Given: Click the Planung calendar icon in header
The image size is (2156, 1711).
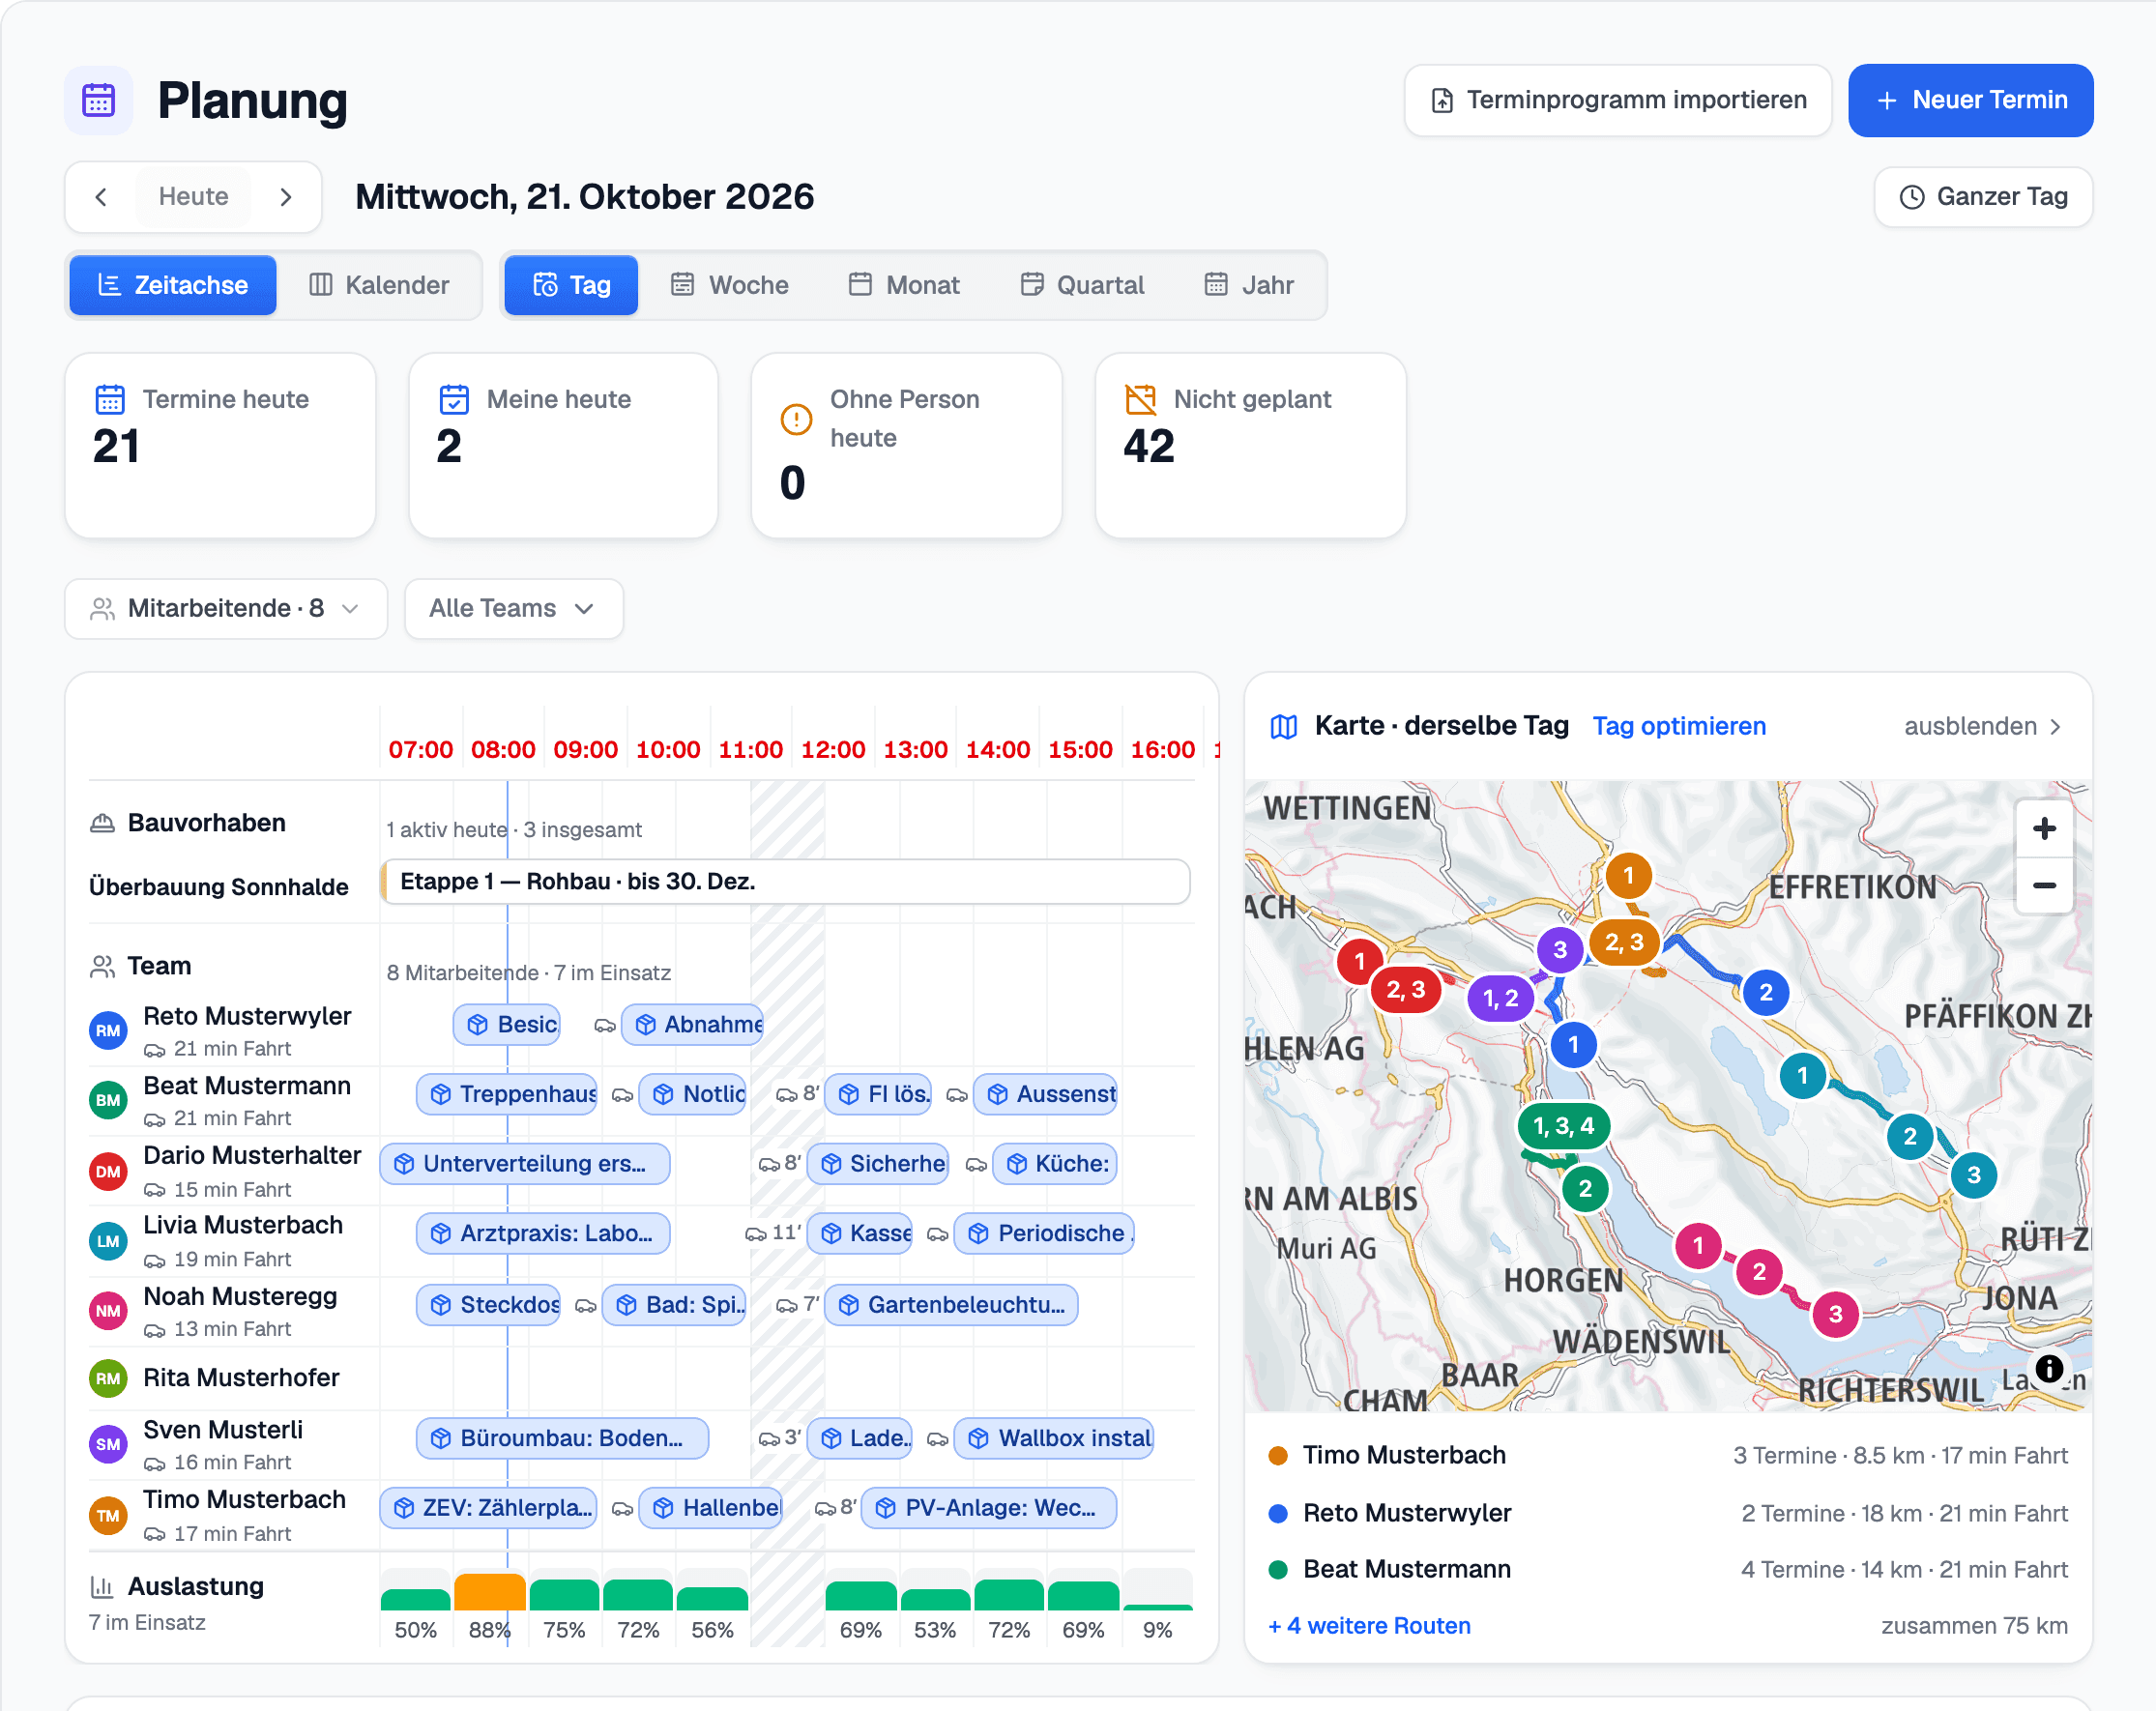Looking at the screenshot, I should pyautogui.click(x=98, y=100).
